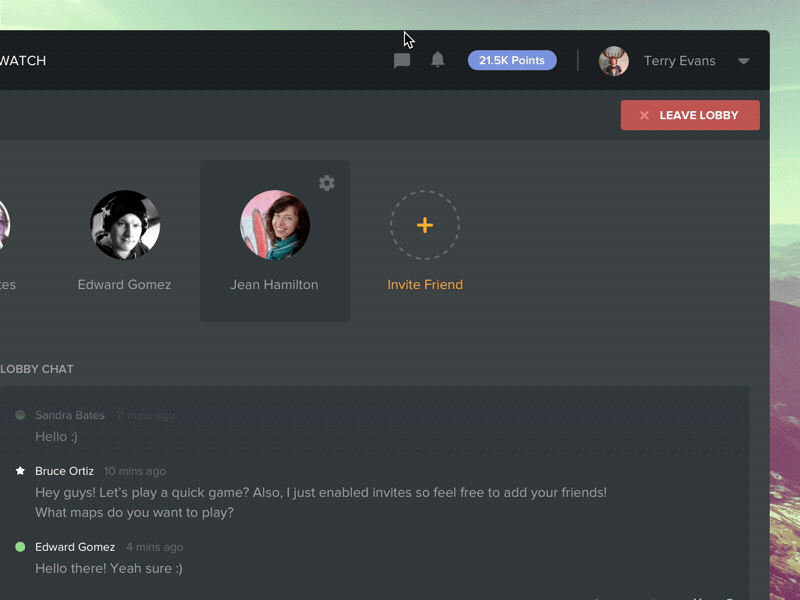Click Edward Gomez name in chat
Image resolution: width=800 pixels, height=600 pixels.
tap(75, 547)
